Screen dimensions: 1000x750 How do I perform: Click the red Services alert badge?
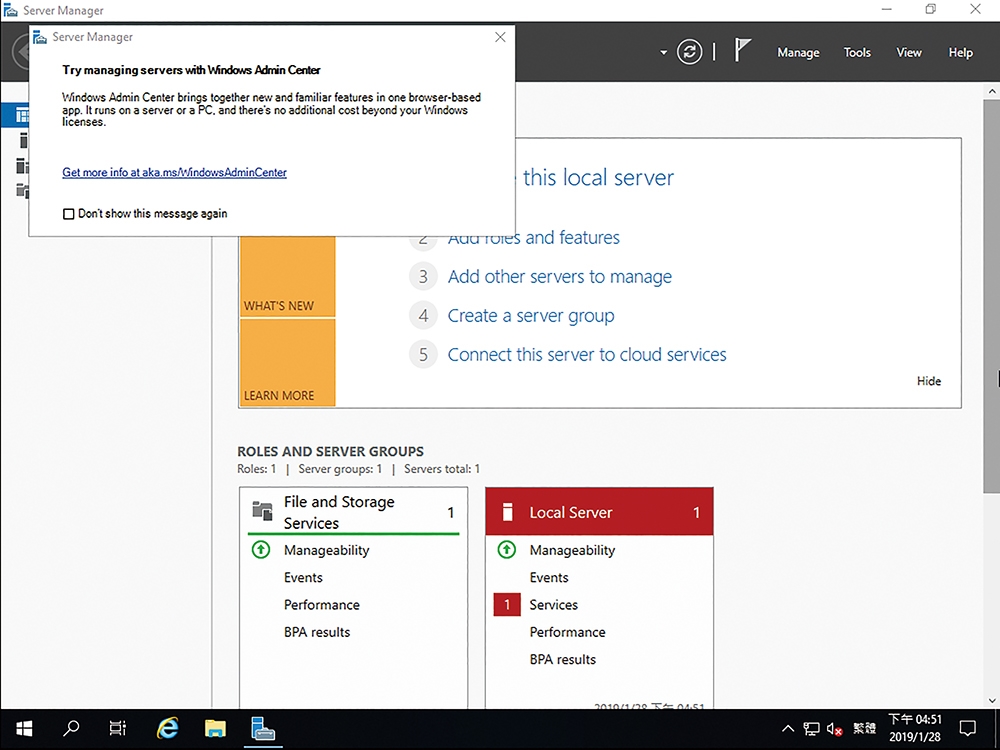[507, 605]
